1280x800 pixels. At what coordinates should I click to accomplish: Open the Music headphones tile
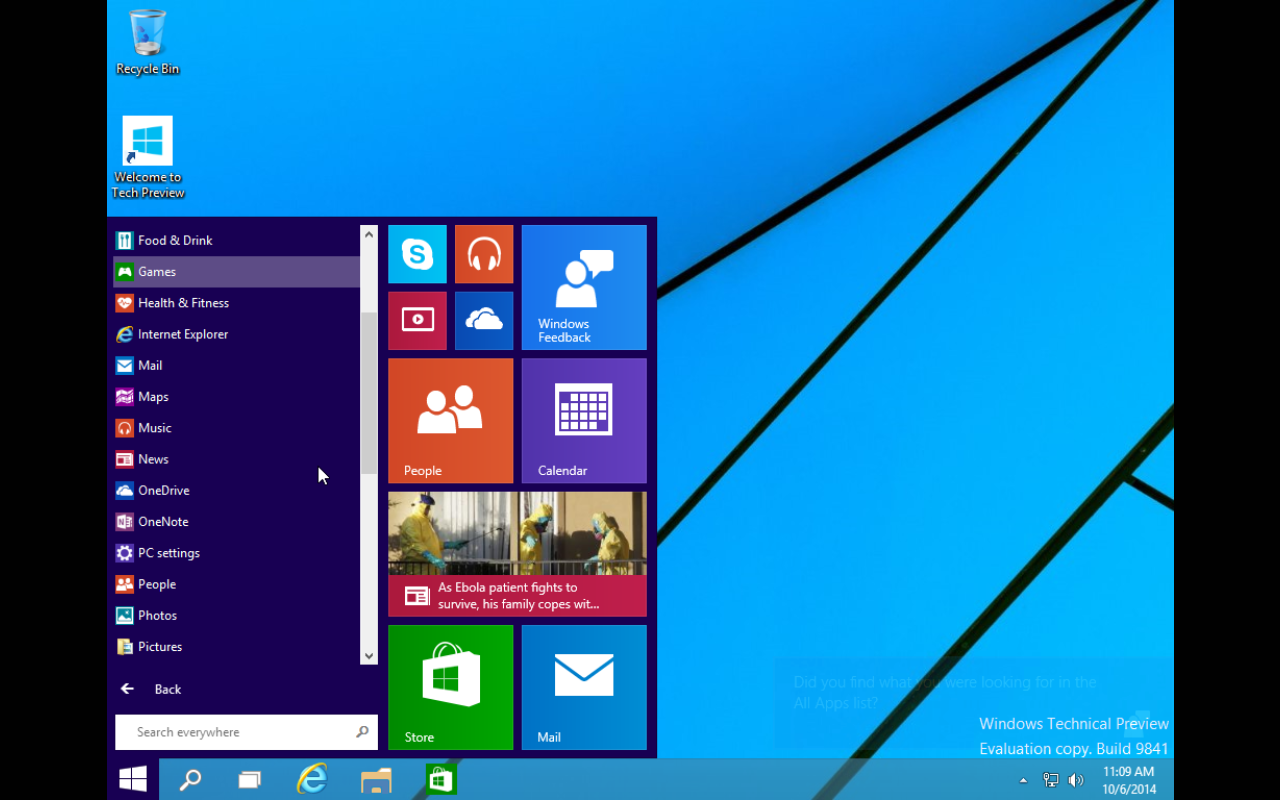tap(484, 254)
